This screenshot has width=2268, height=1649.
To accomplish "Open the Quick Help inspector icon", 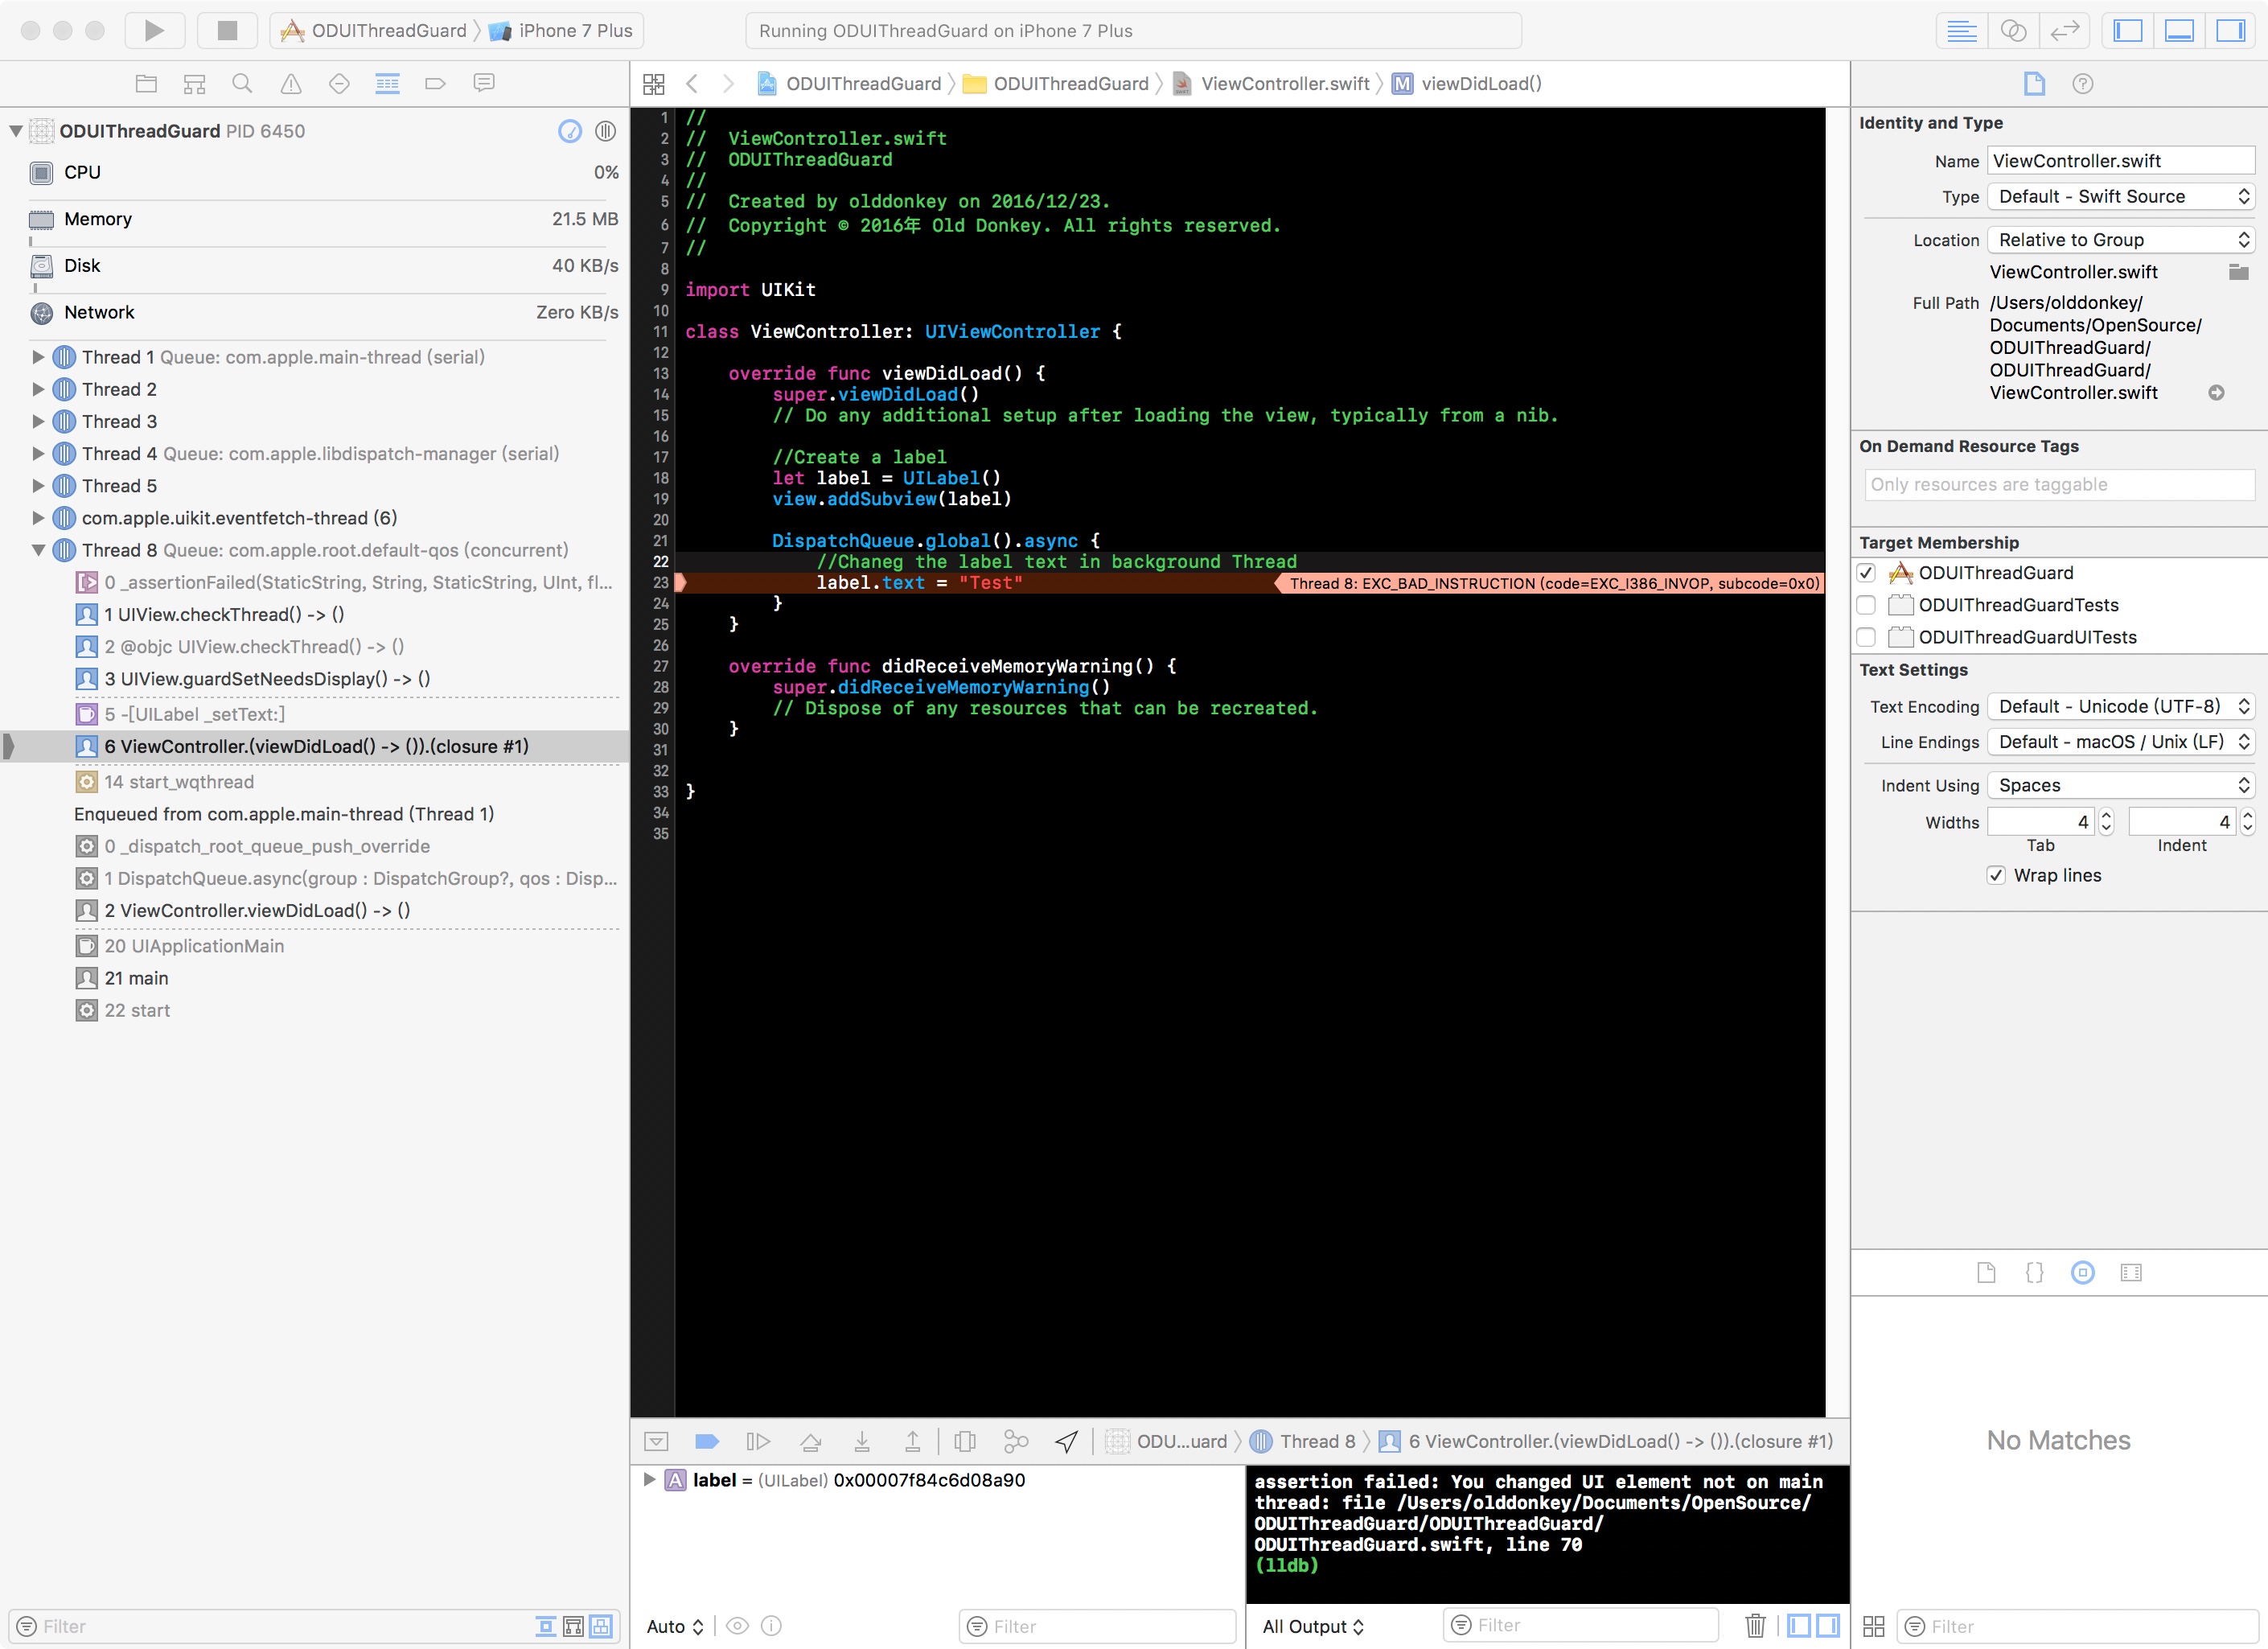I will click(2082, 84).
